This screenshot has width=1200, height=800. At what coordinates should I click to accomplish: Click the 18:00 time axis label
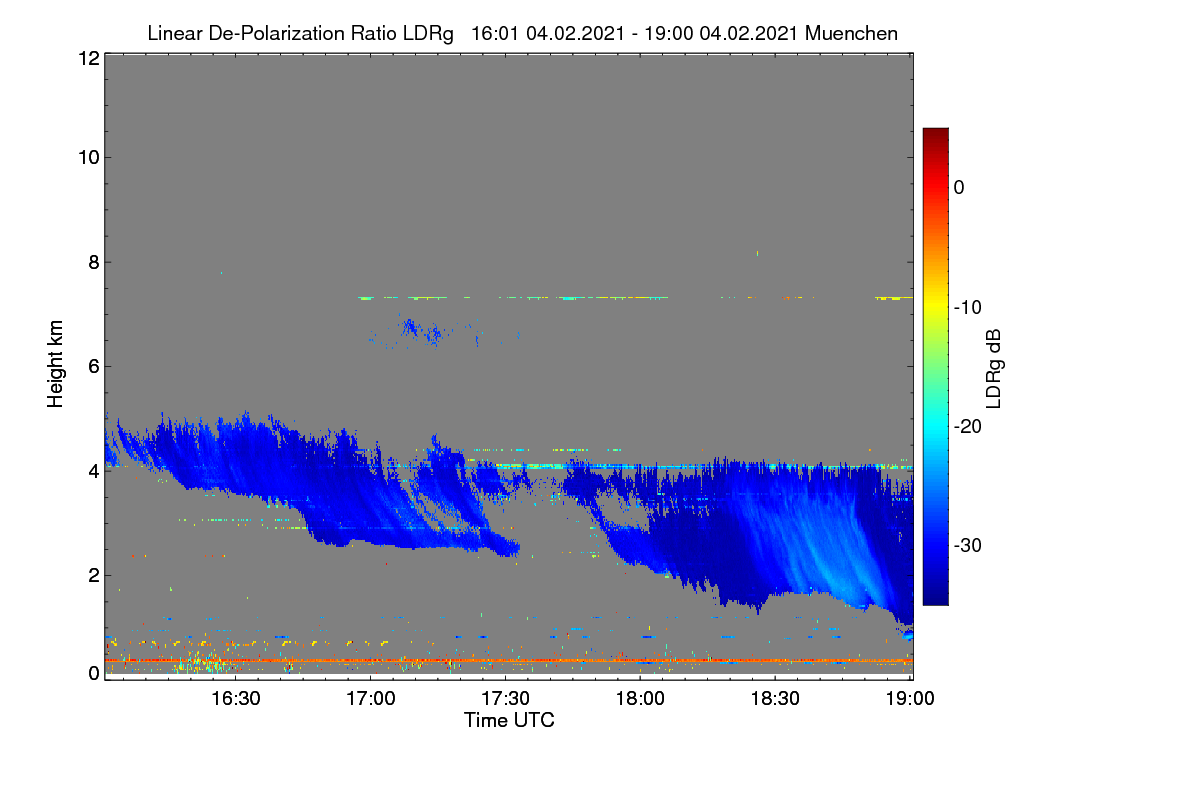point(640,698)
